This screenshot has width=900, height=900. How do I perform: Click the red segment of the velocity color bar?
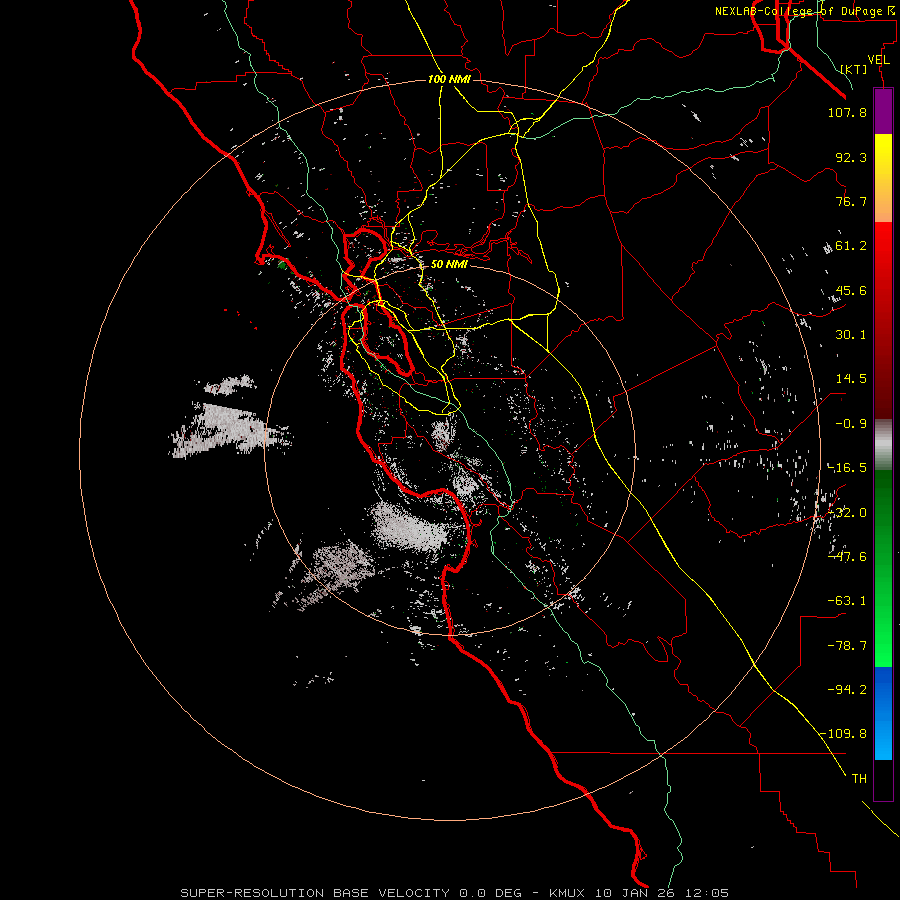[x=883, y=320]
